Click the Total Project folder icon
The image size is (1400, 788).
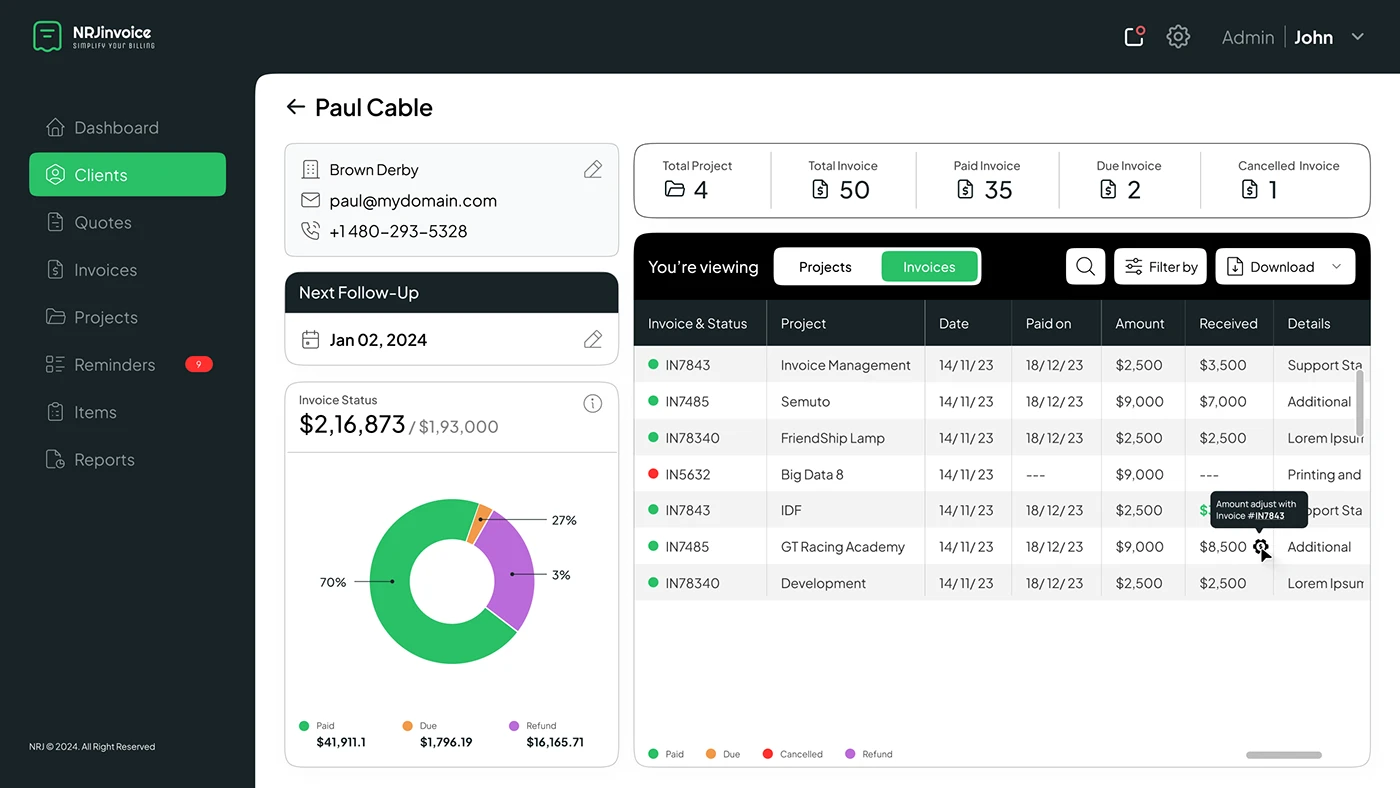coord(675,189)
